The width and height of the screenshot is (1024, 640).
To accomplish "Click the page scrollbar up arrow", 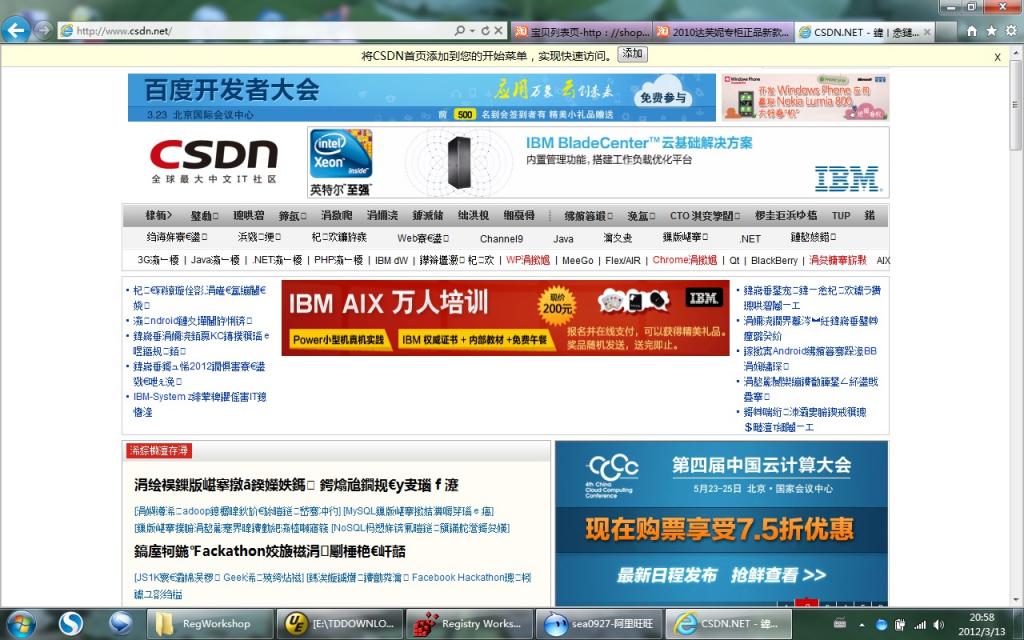I will 1016,53.
